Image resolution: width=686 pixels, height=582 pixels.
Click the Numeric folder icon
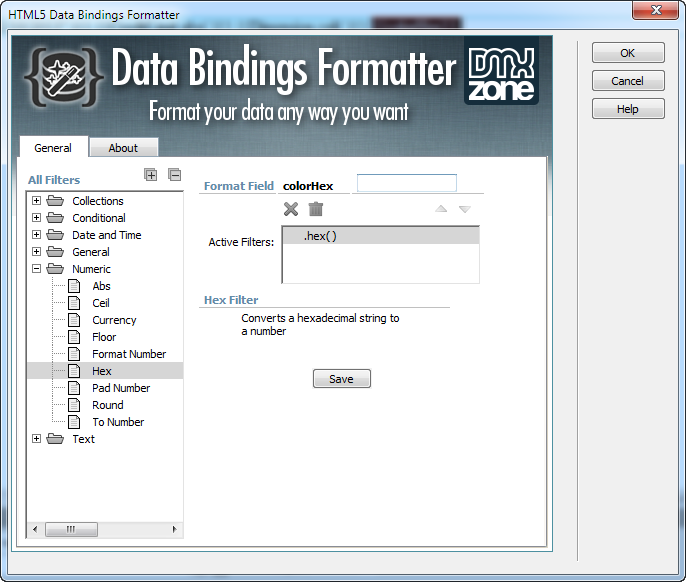click(x=55, y=269)
